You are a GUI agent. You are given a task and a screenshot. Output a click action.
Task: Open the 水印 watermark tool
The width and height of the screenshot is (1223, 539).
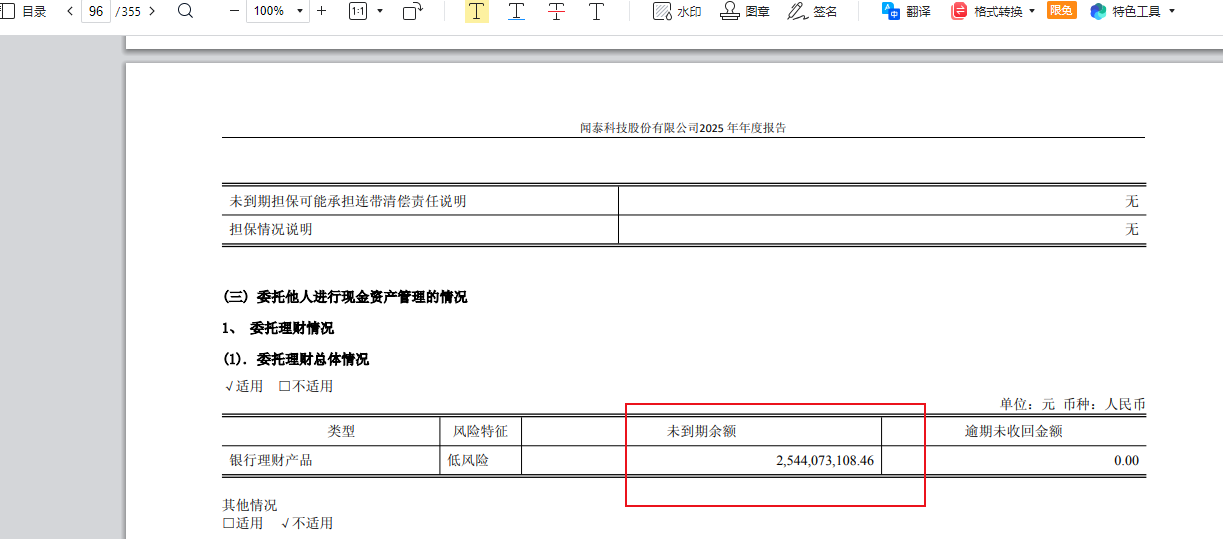[x=676, y=12]
